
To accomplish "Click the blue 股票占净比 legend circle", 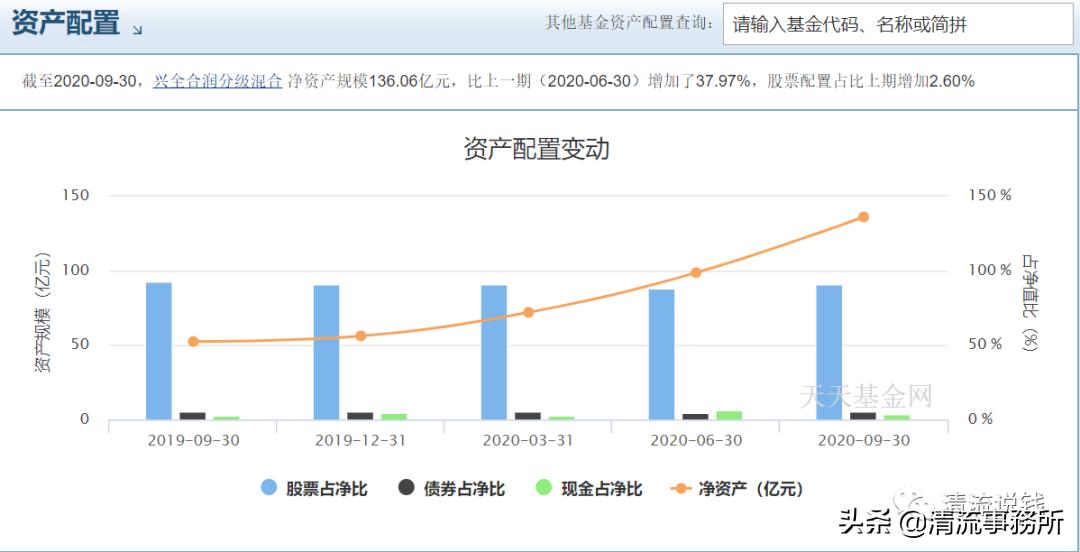I will coord(269,489).
